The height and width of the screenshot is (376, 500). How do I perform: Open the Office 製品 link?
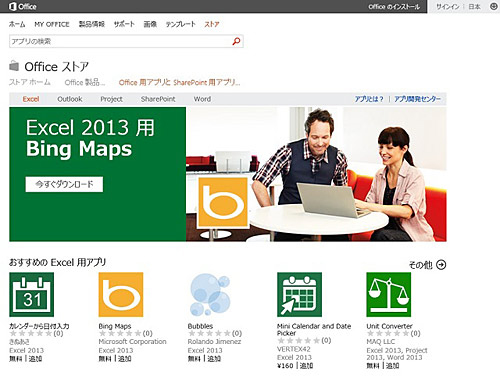pyautogui.click(x=85, y=82)
